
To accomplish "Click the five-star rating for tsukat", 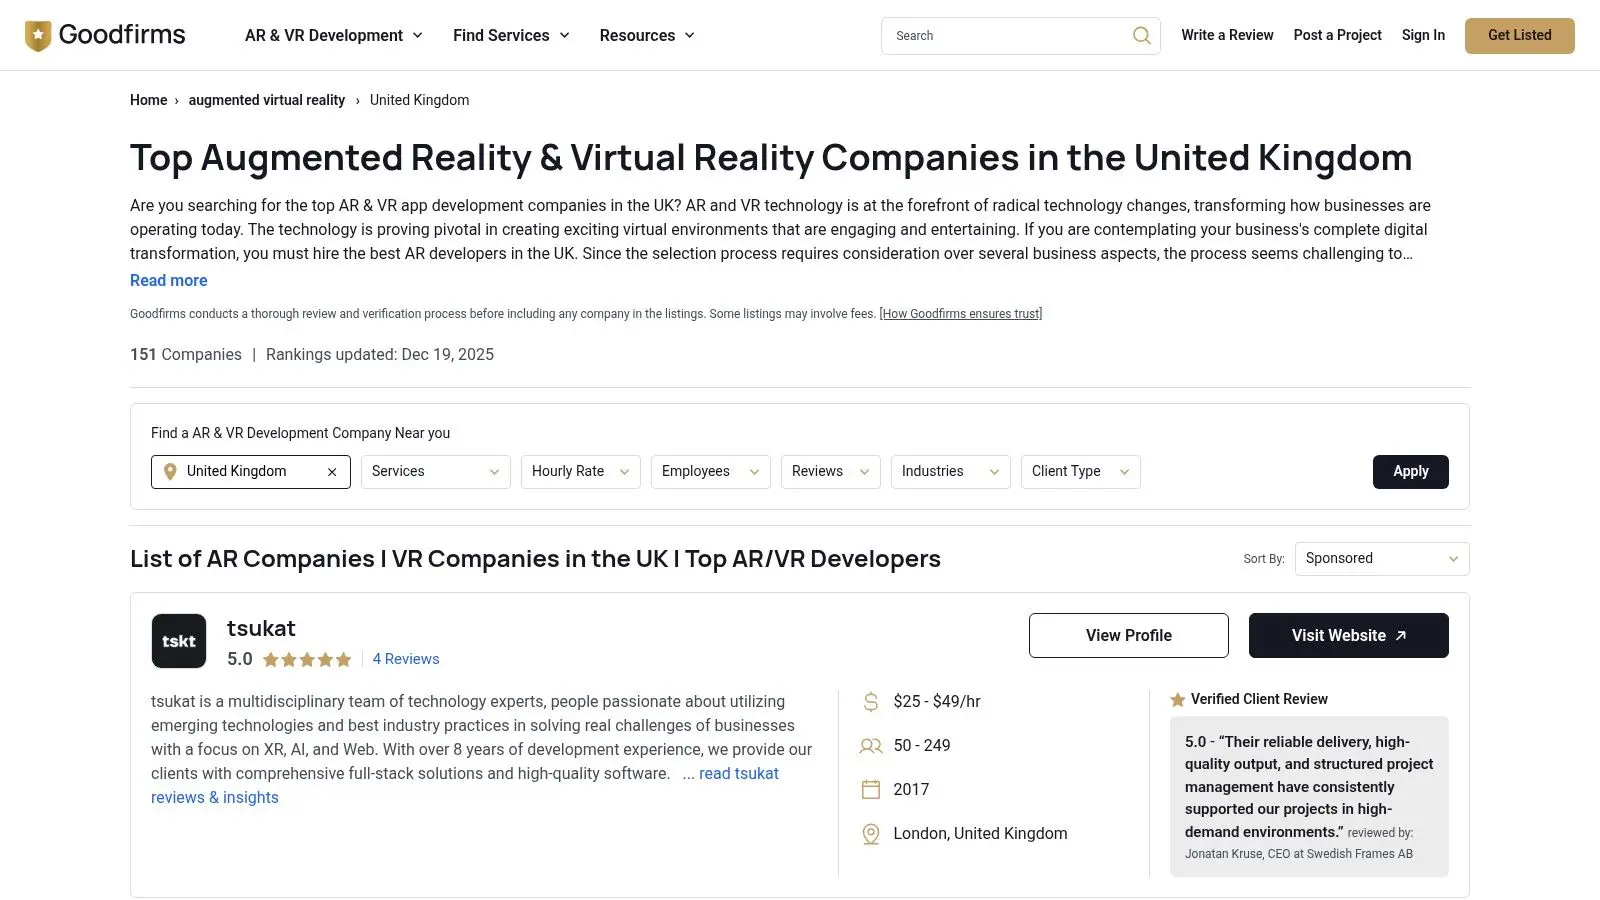I will (307, 660).
